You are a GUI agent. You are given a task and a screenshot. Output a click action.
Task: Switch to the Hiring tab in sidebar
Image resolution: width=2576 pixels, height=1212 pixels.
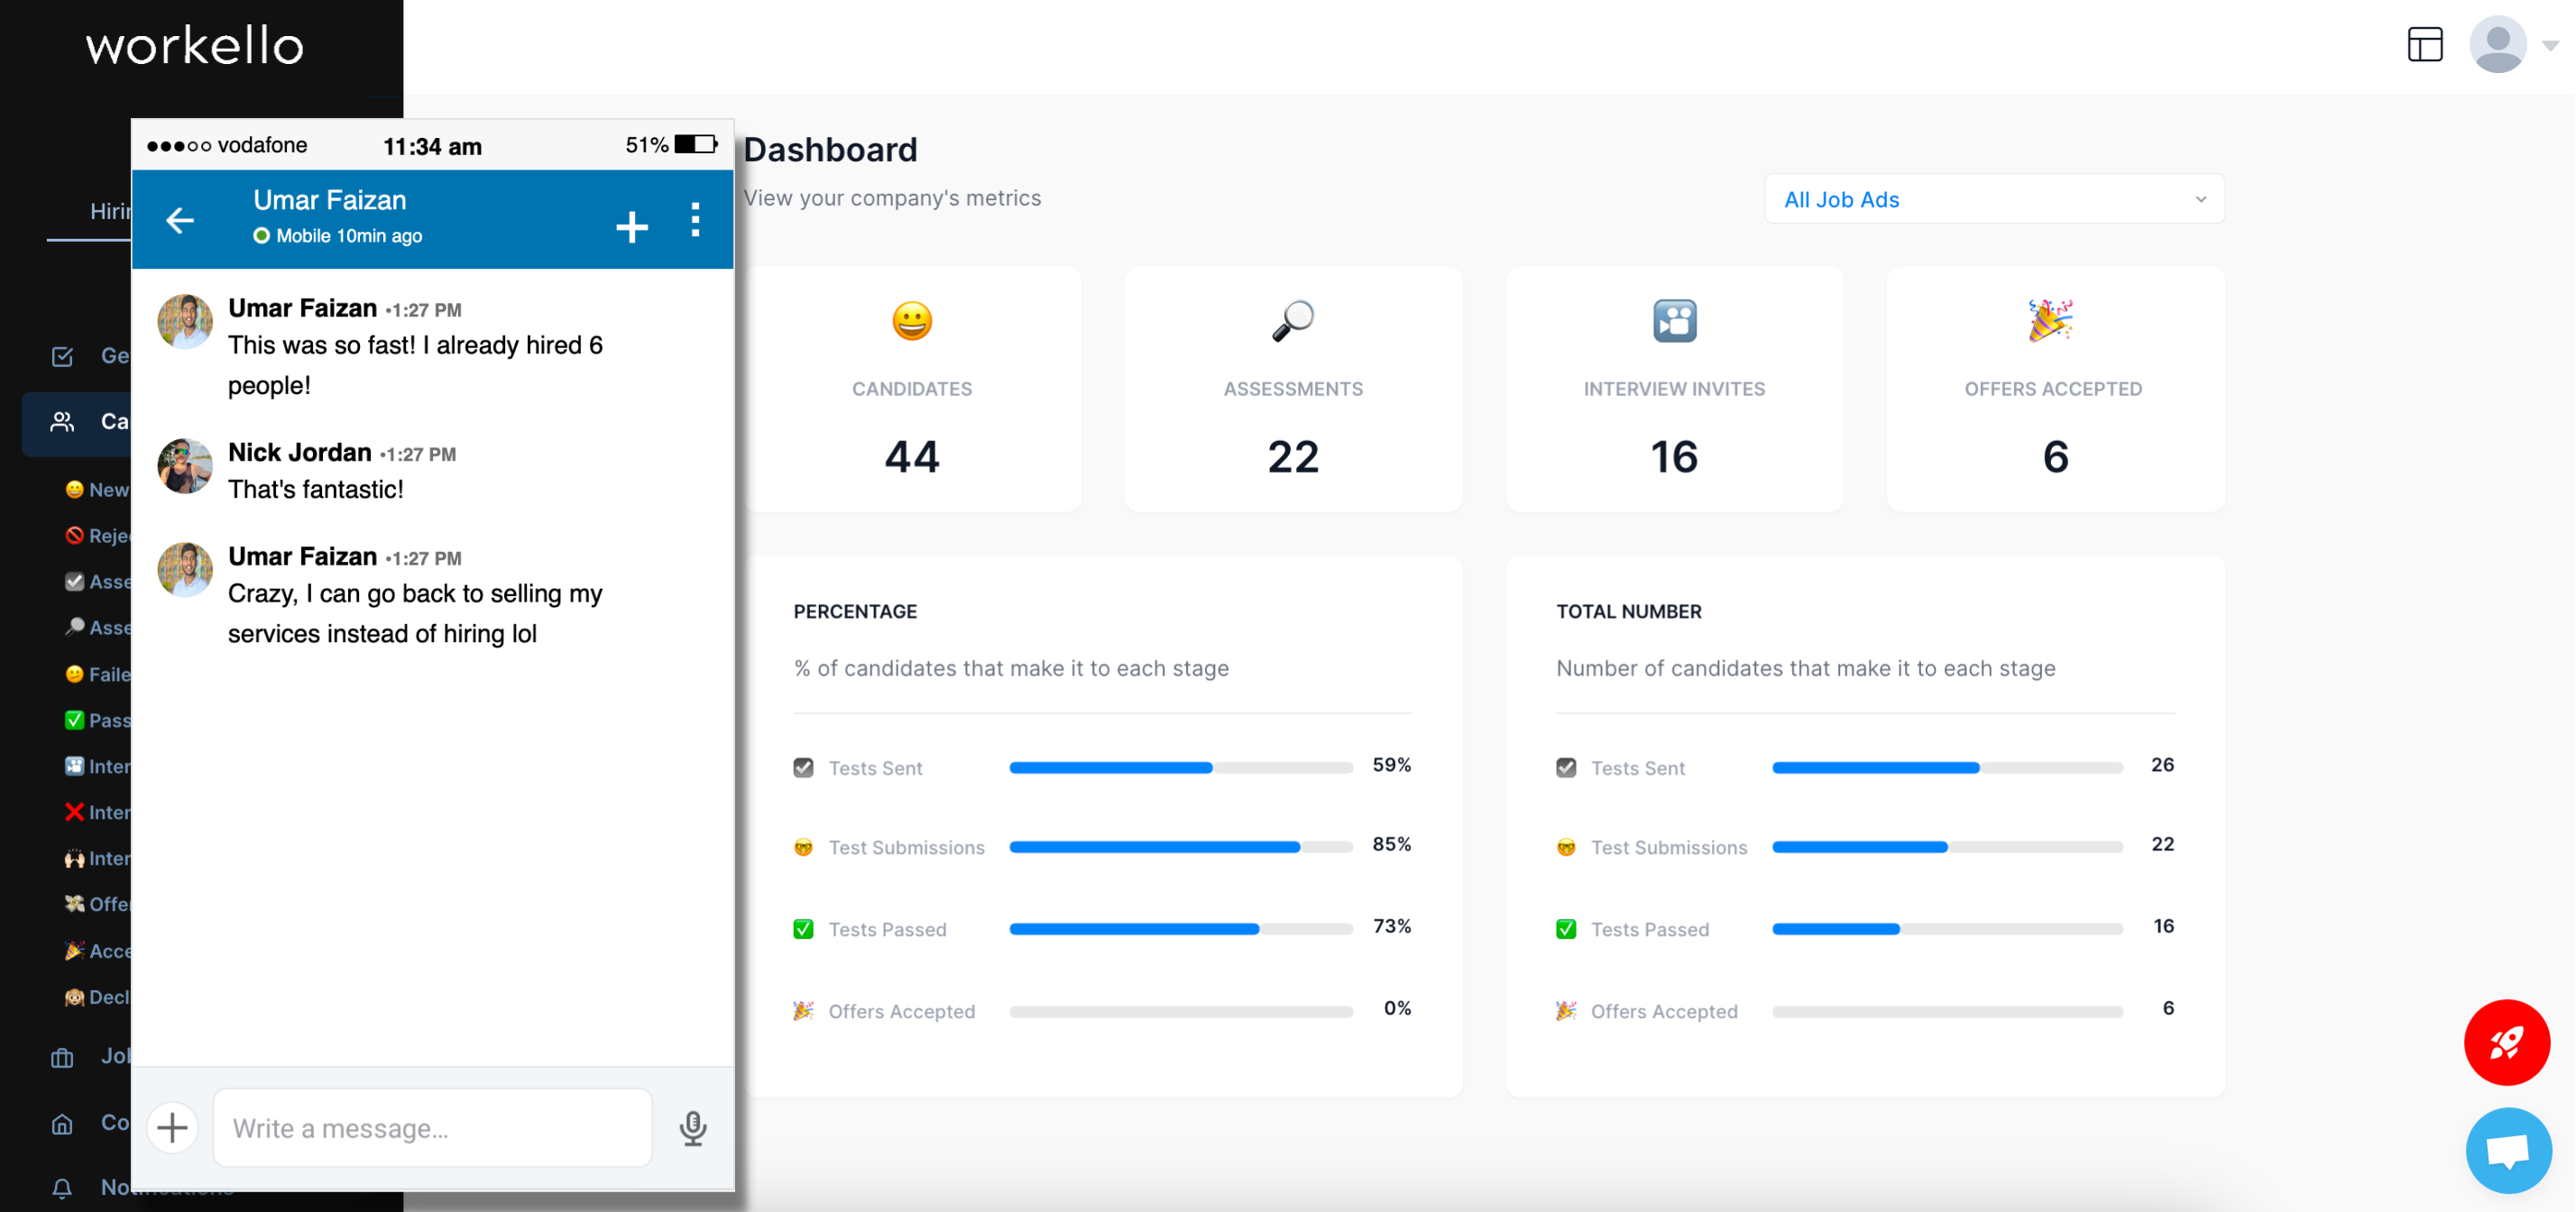110,211
